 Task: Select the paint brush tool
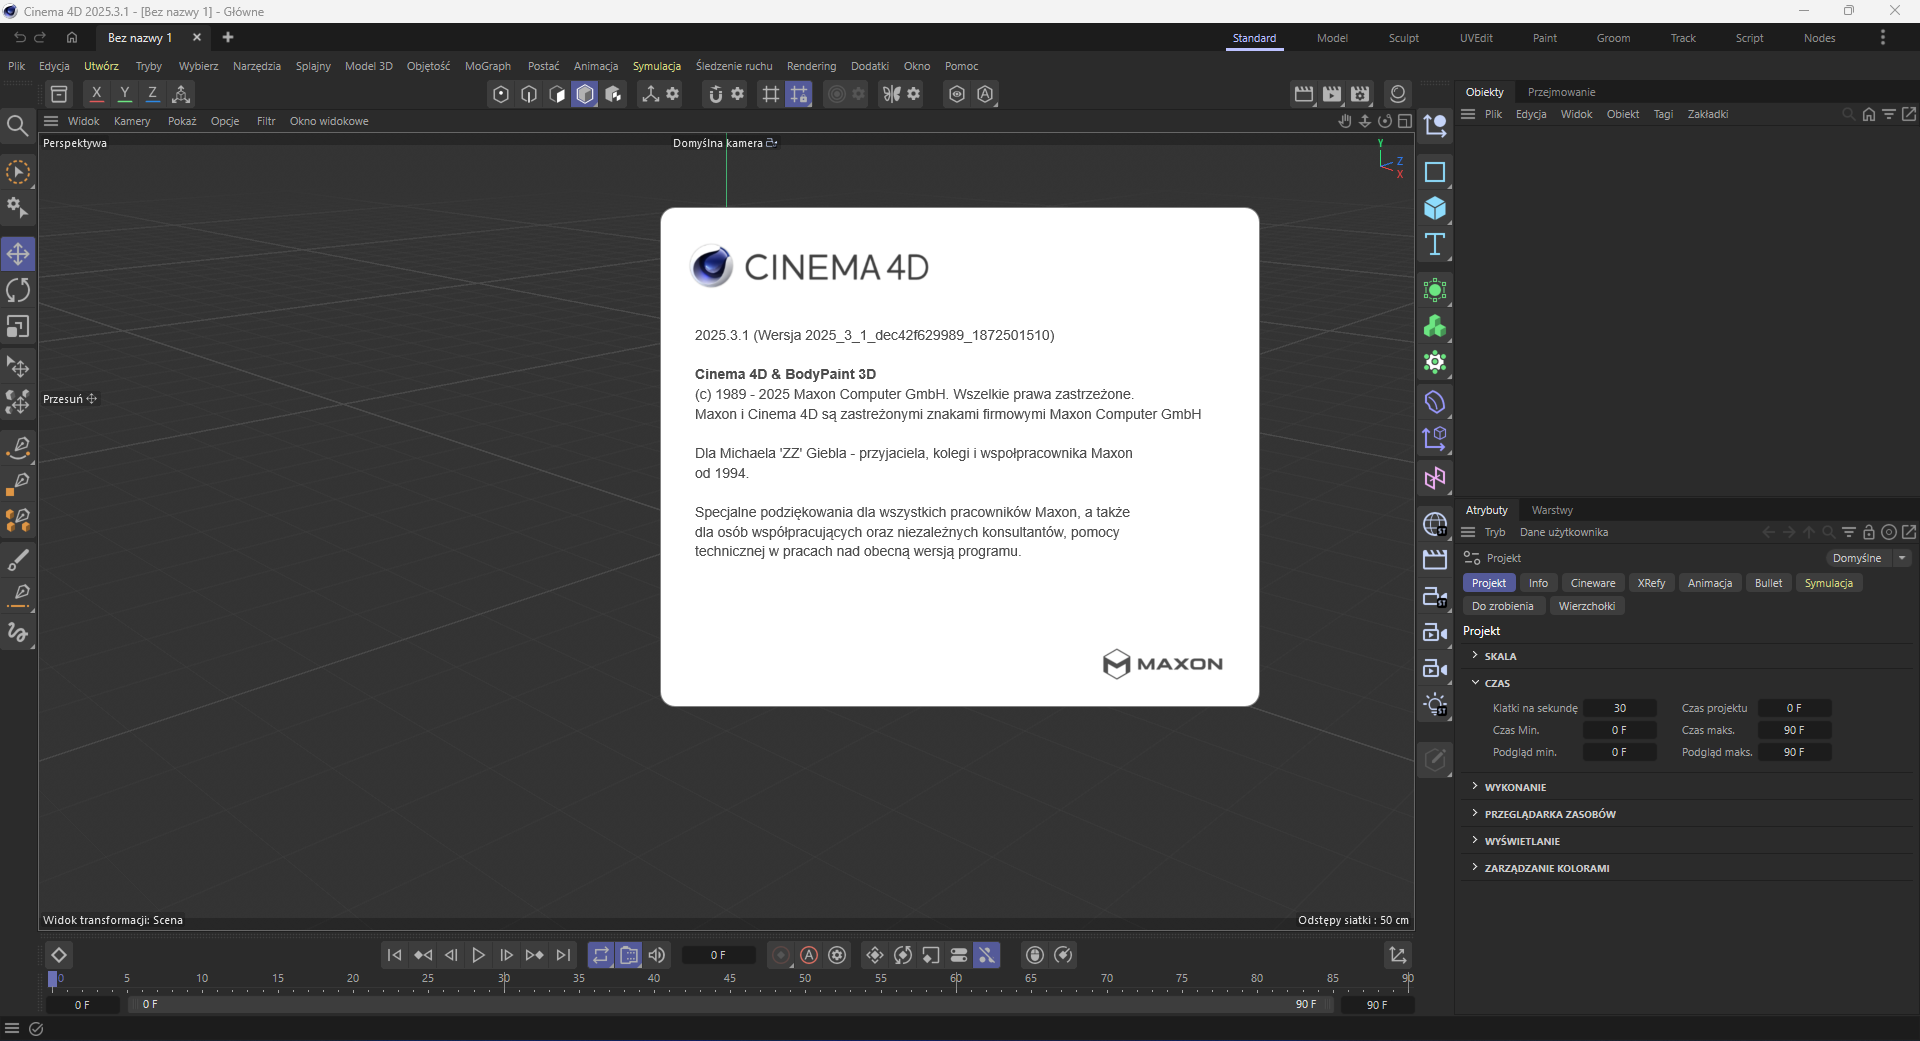[x=18, y=559]
